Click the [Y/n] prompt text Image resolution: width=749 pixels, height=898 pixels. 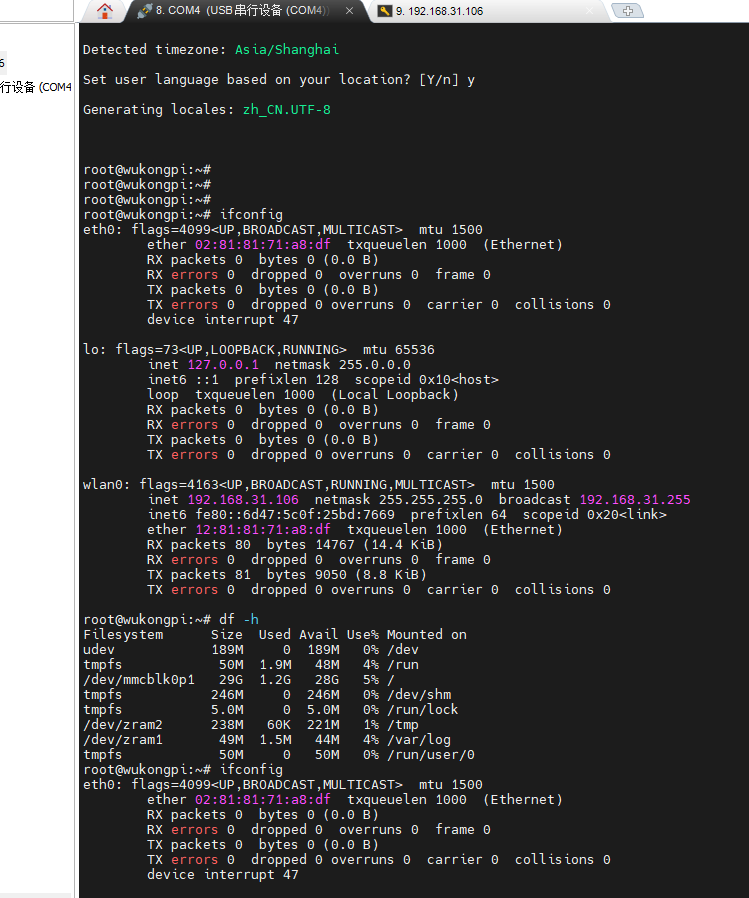[439, 80]
